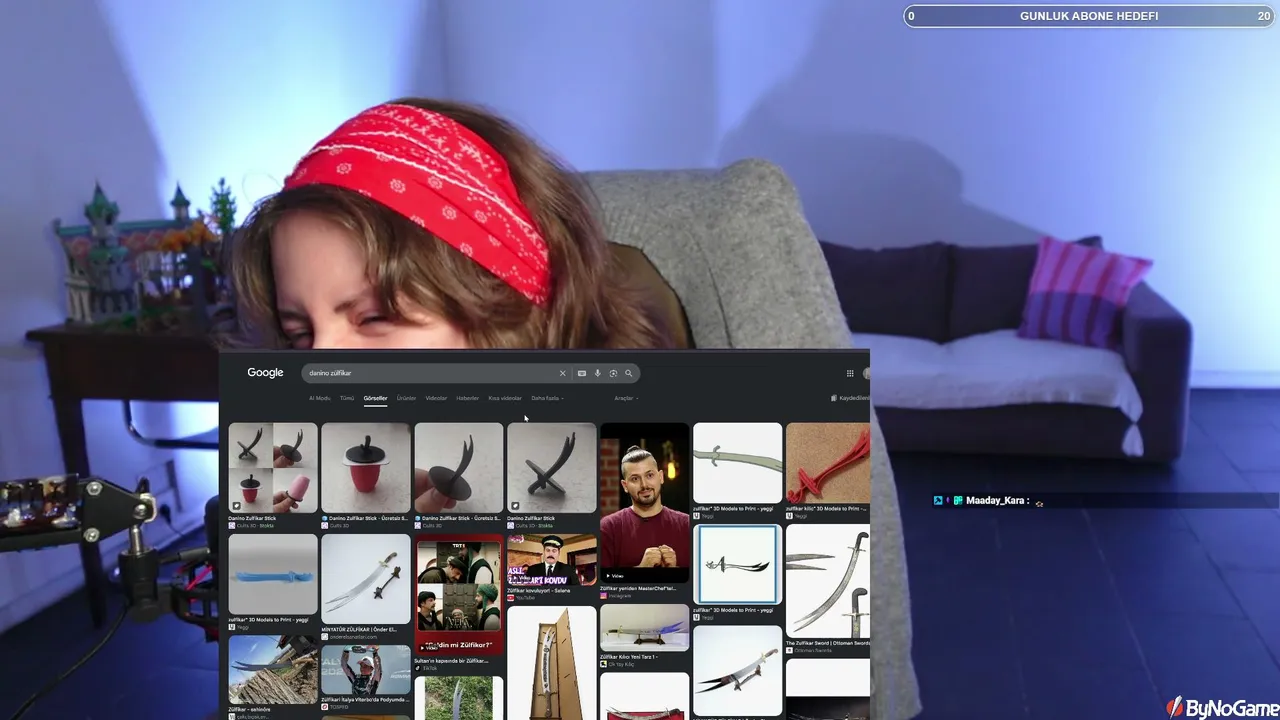Open the sword on woodpile thumbnail
This screenshot has height=720, width=1280.
[273, 669]
